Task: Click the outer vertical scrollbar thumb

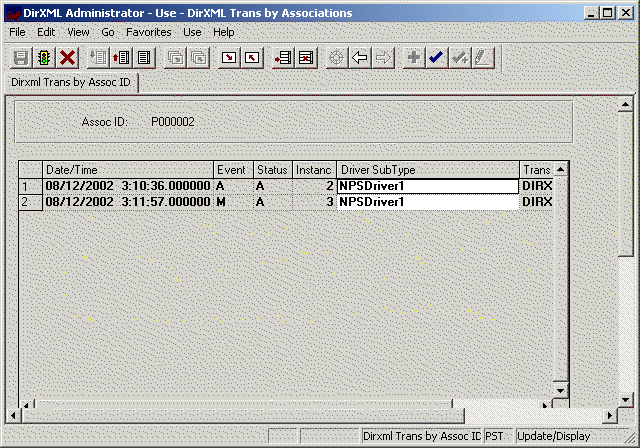Action: coord(625,184)
